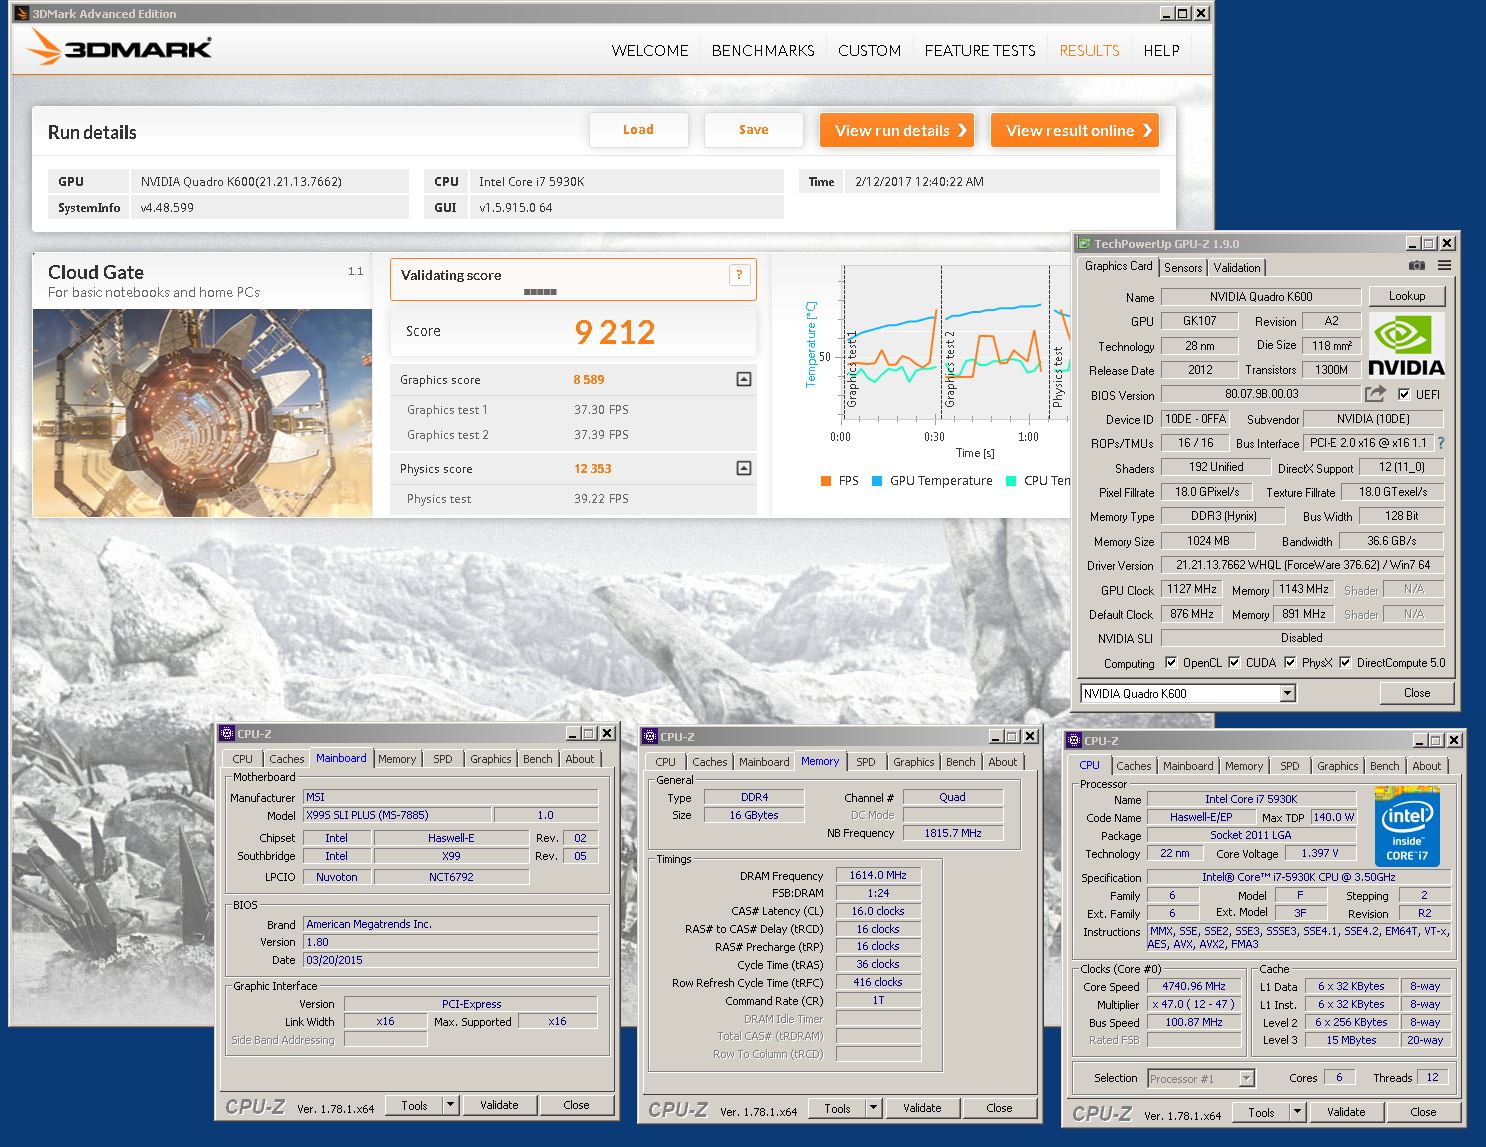Click View run details button
The image size is (1486, 1147).
[897, 130]
